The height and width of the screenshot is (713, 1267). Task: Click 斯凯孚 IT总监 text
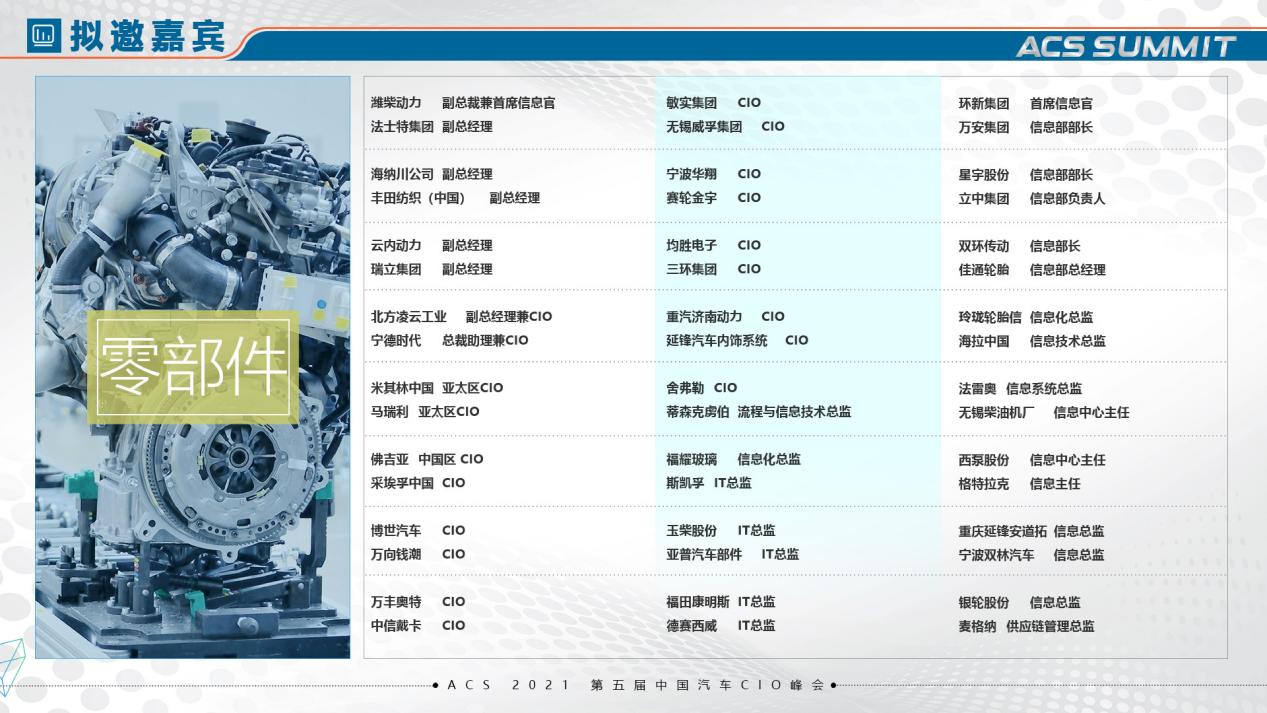pyautogui.click(x=709, y=483)
